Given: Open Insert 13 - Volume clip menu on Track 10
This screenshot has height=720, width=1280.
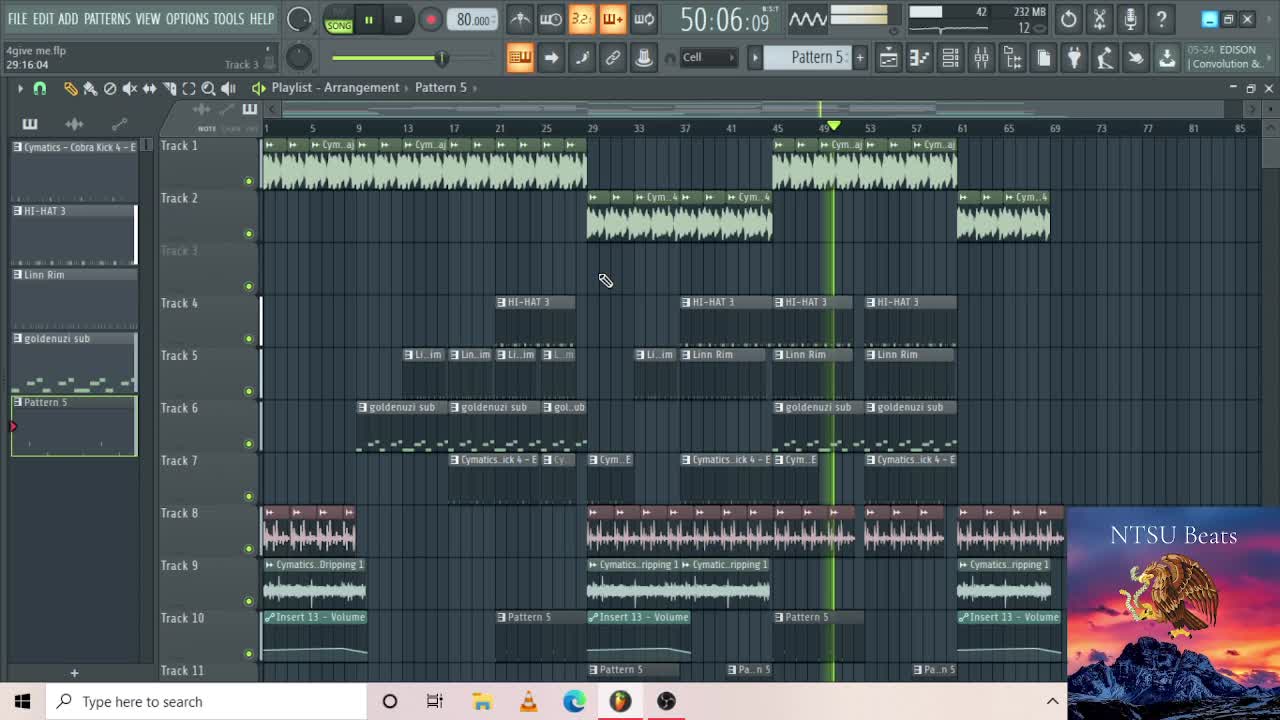Looking at the screenshot, I should tap(269, 617).
